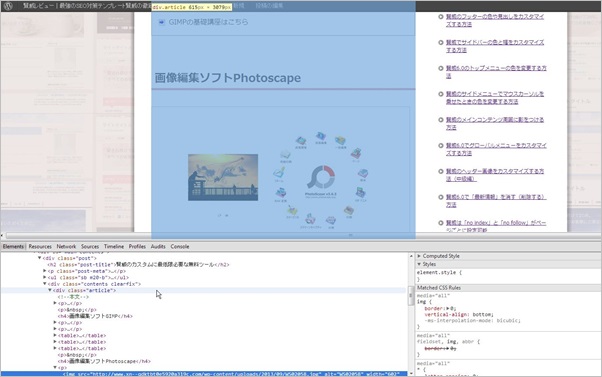Collapse the Styles section
This screenshot has height=377, width=602.
pyautogui.click(x=419, y=264)
